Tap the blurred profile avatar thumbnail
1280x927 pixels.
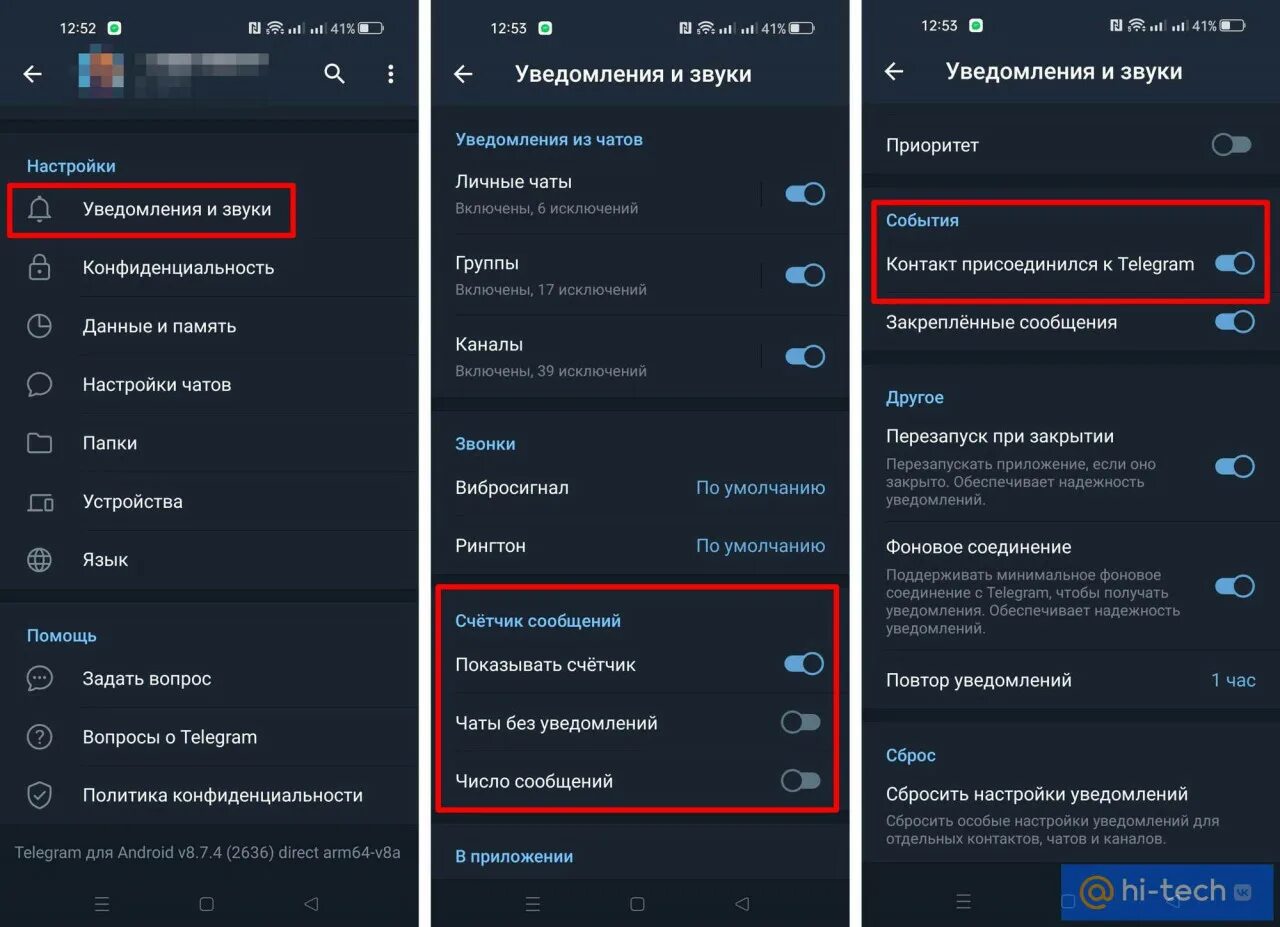click(x=101, y=74)
